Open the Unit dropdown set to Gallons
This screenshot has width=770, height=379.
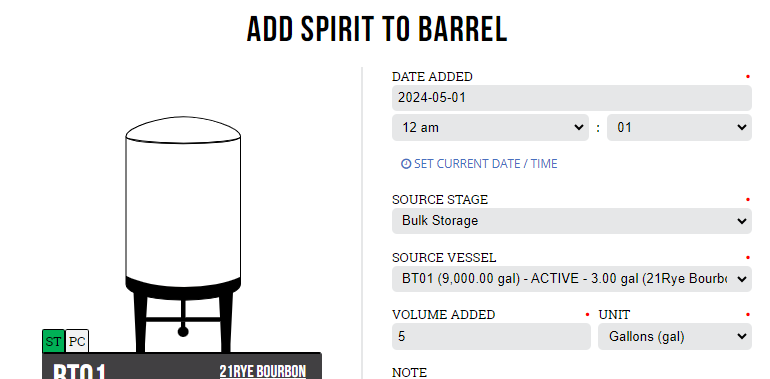[x=675, y=337]
